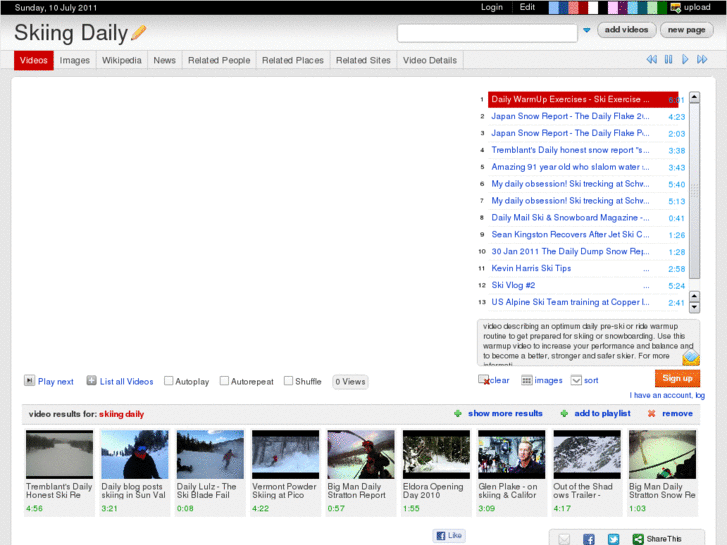This screenshot has width=727, height=545.
Task: Open the Video Details tab
Action: pos(430,60)
